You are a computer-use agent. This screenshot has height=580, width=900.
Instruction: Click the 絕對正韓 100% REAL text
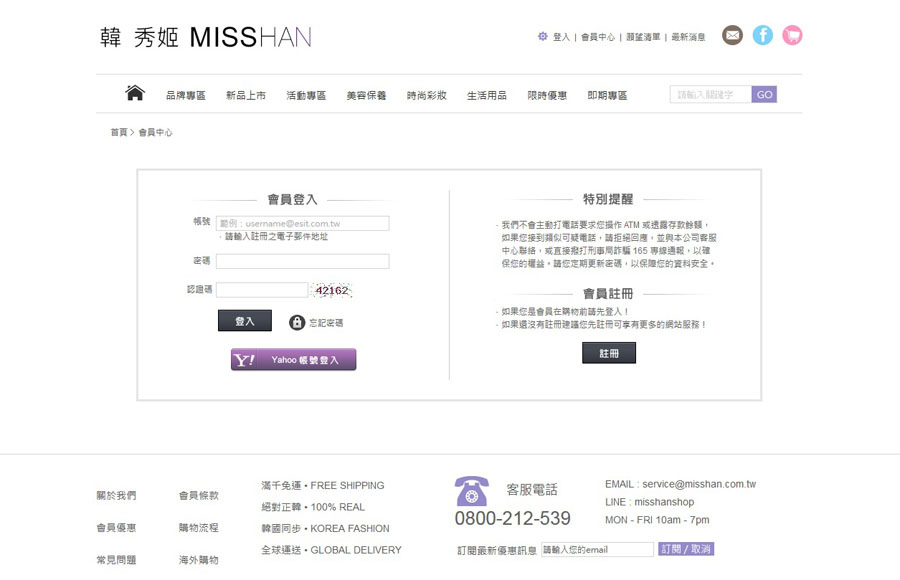[313, 507]
